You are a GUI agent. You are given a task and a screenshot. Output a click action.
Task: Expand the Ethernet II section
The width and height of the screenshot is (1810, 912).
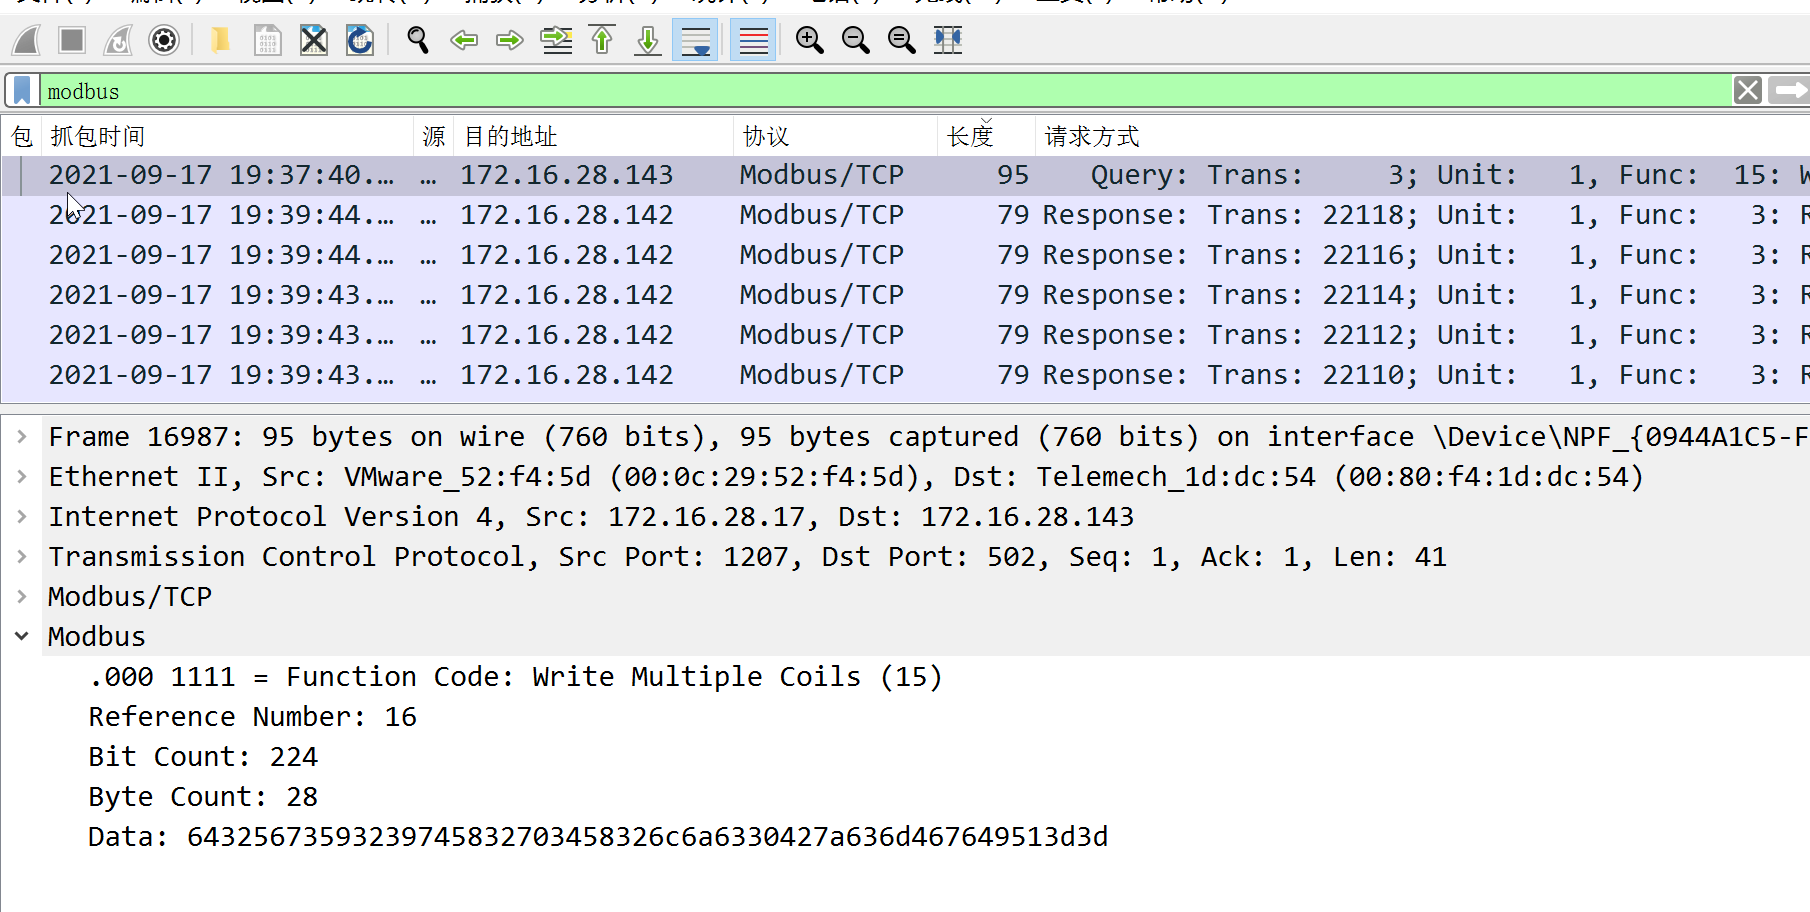pyautogui.click(x=21, y=477)
